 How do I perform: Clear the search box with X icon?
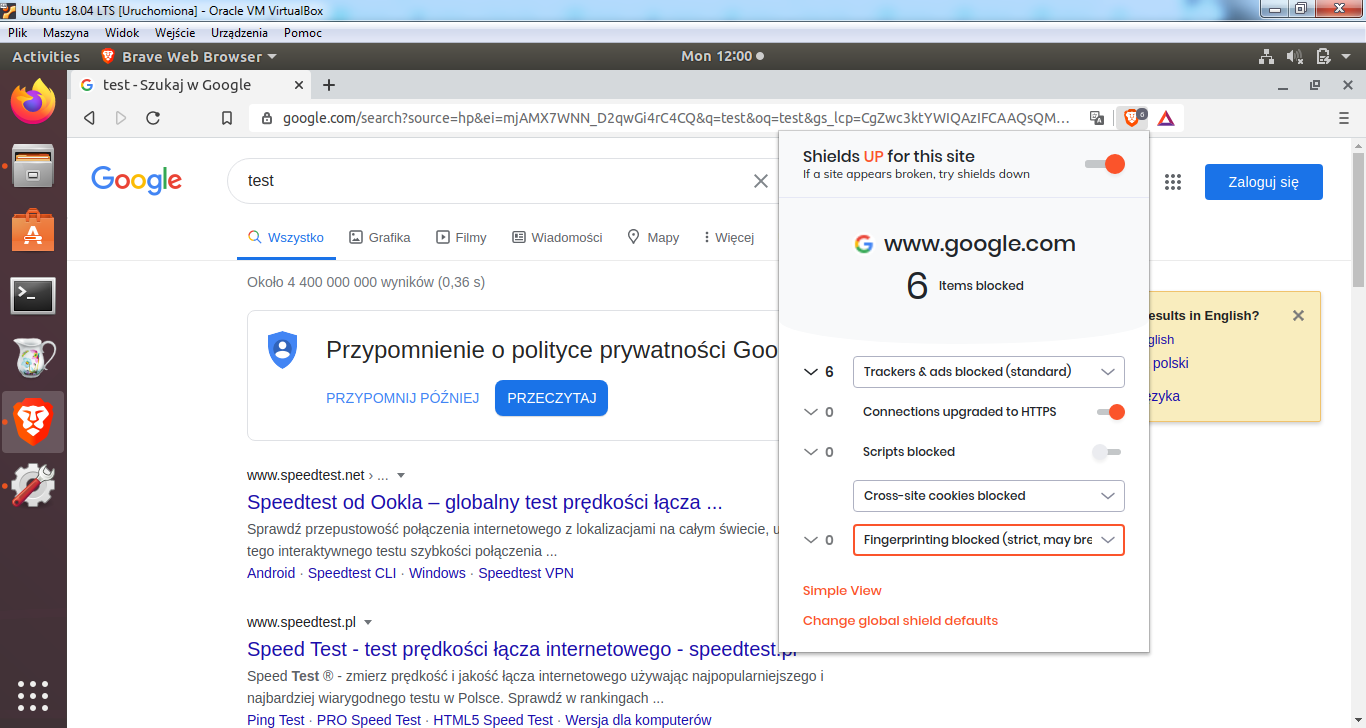[x=761, y=181]
